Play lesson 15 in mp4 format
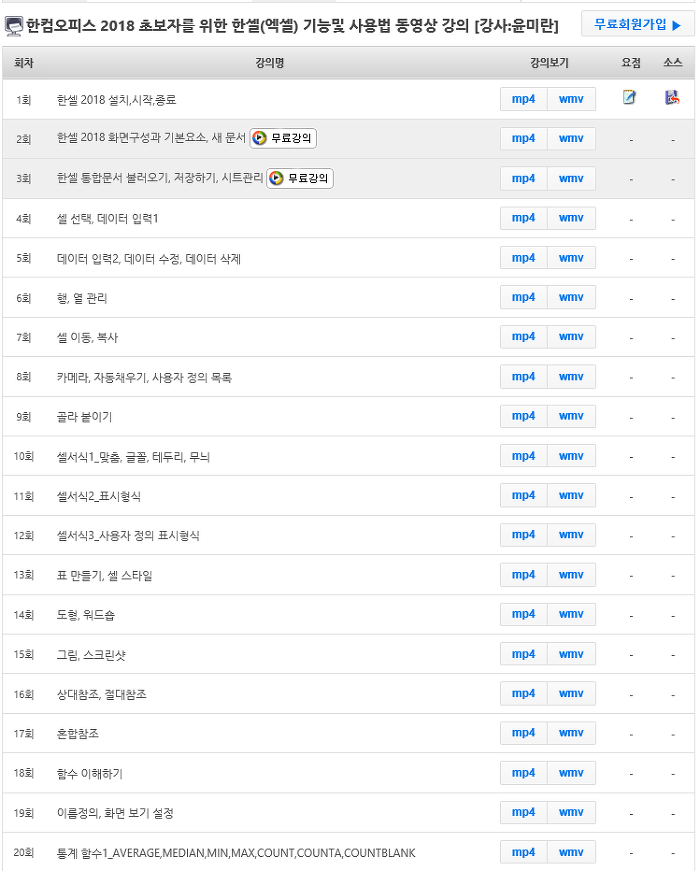 pyautogui.click(x=523, y=654)
